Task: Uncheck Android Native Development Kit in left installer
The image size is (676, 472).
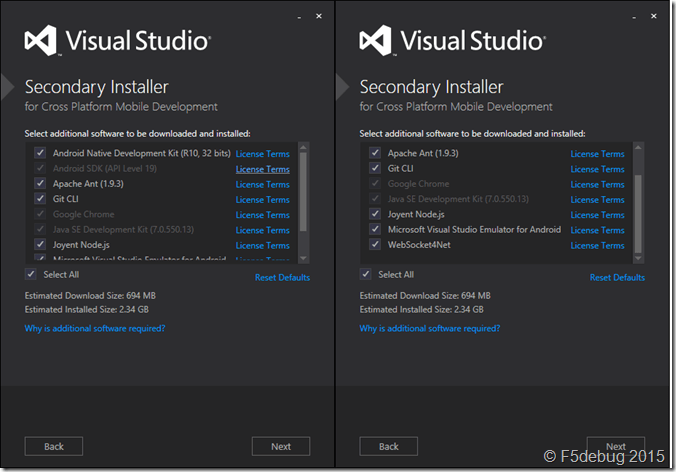Action: coord(40,153)
